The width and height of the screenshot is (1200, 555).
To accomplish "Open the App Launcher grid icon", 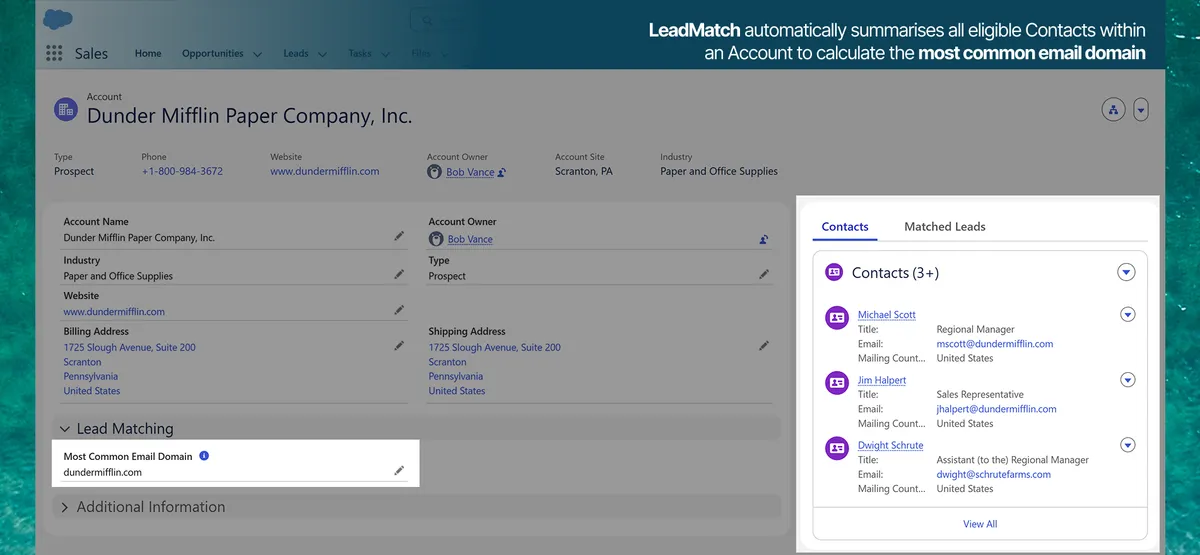I will pos(54,53).
